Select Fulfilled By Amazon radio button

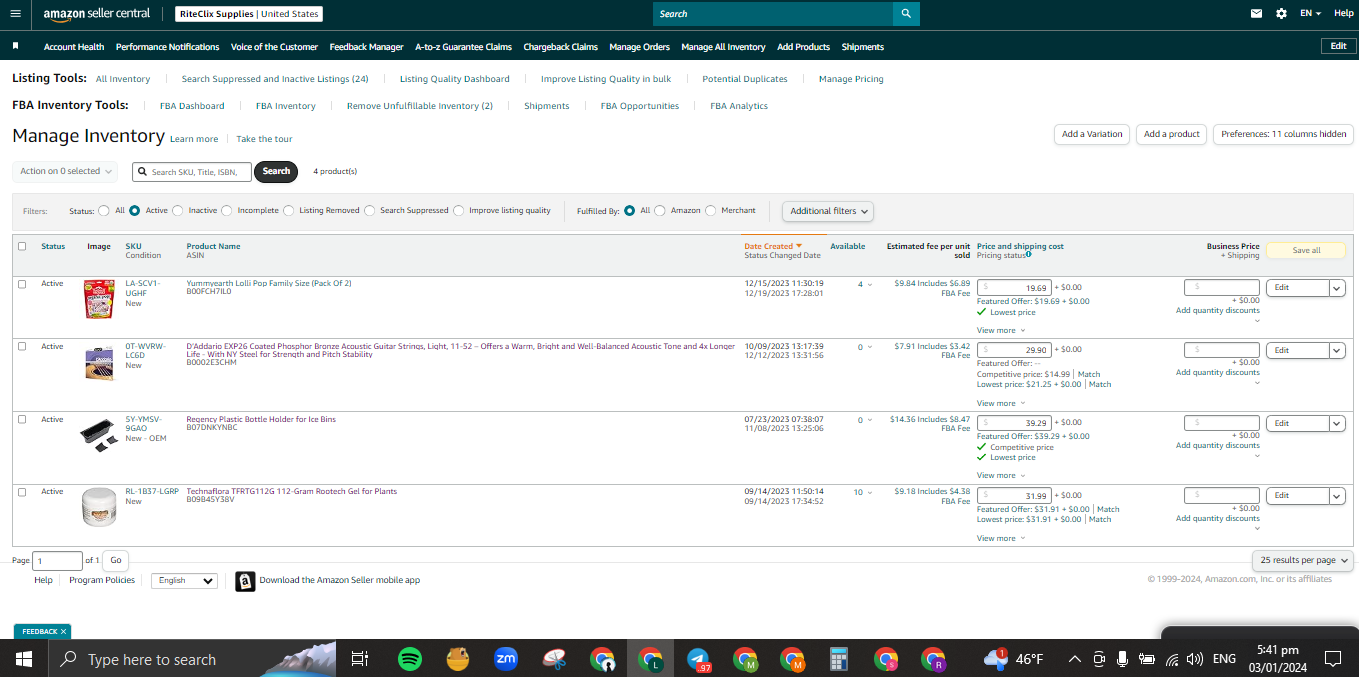(660, 211)
